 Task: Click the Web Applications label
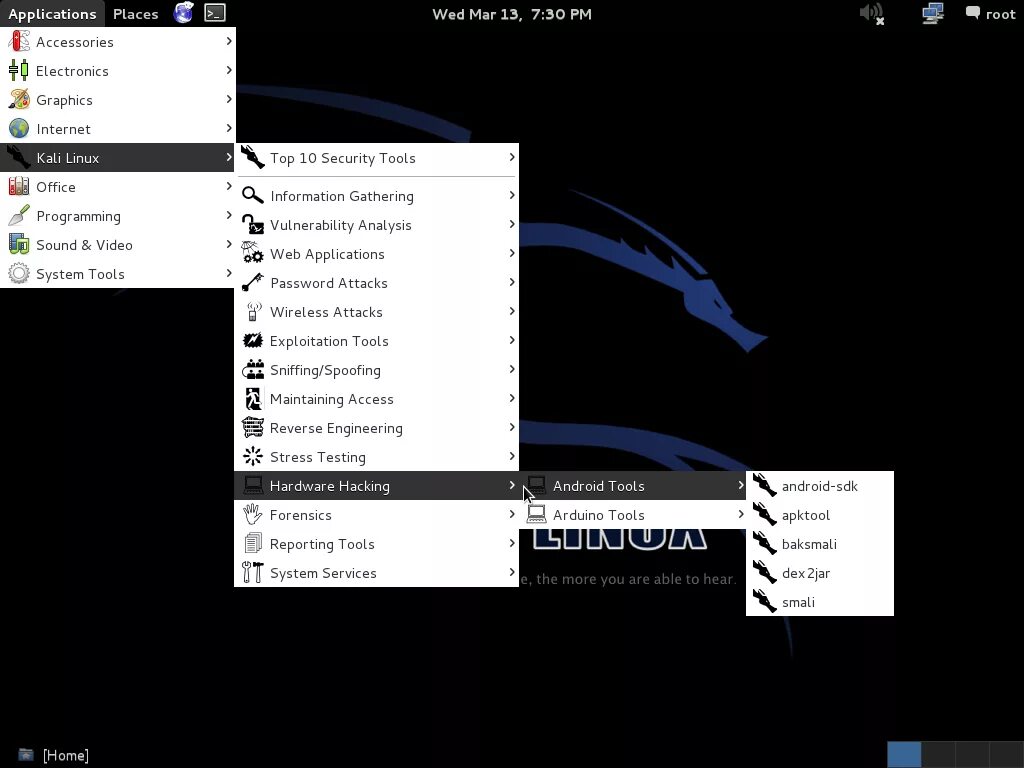pos(327,254)
